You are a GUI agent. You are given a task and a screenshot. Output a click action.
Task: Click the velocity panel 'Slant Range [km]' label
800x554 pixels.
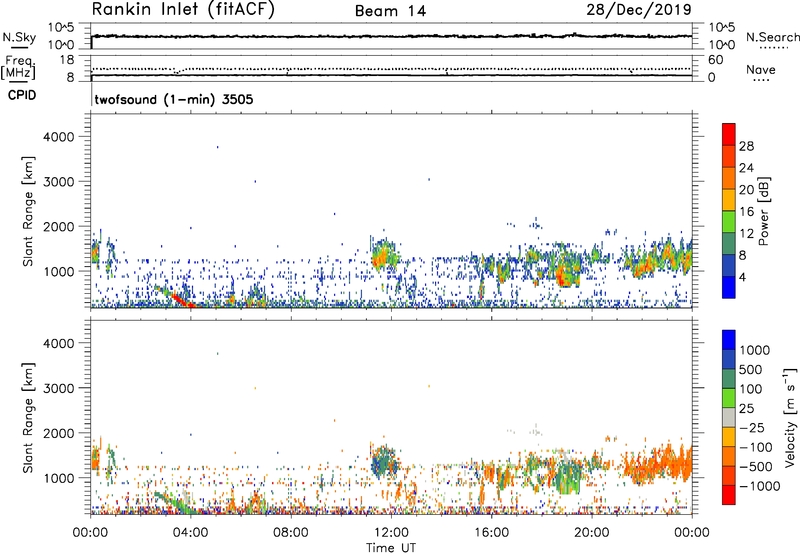28,418
